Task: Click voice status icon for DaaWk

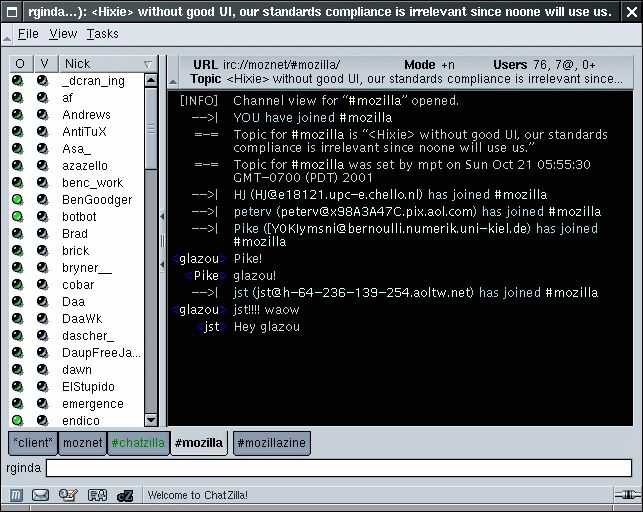Action: coord(43,318)
